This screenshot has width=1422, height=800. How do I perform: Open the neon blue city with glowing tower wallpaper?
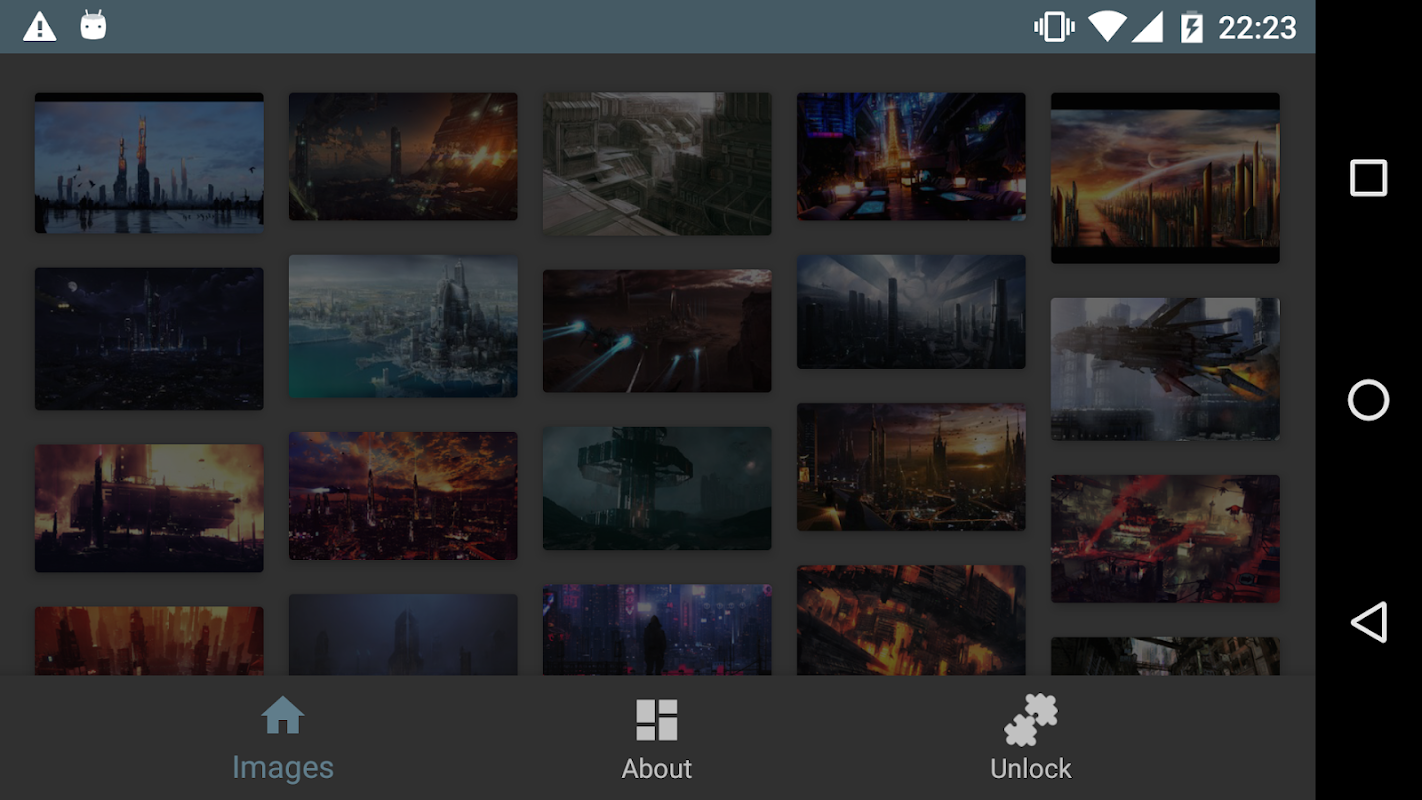pyautogui.click(x=911, y=156)
